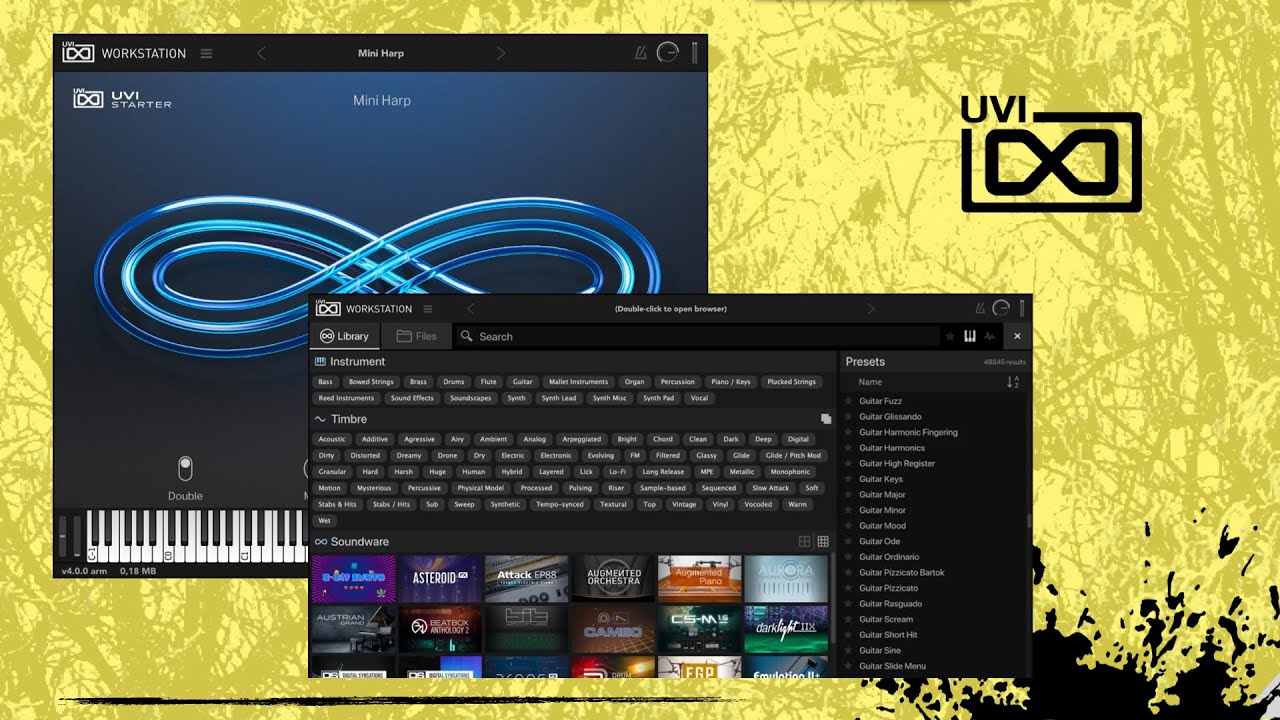Open the hamburger menu in the Mini Harp window
This screenshot has width=1280, height=720.
(x=206, y=54)
